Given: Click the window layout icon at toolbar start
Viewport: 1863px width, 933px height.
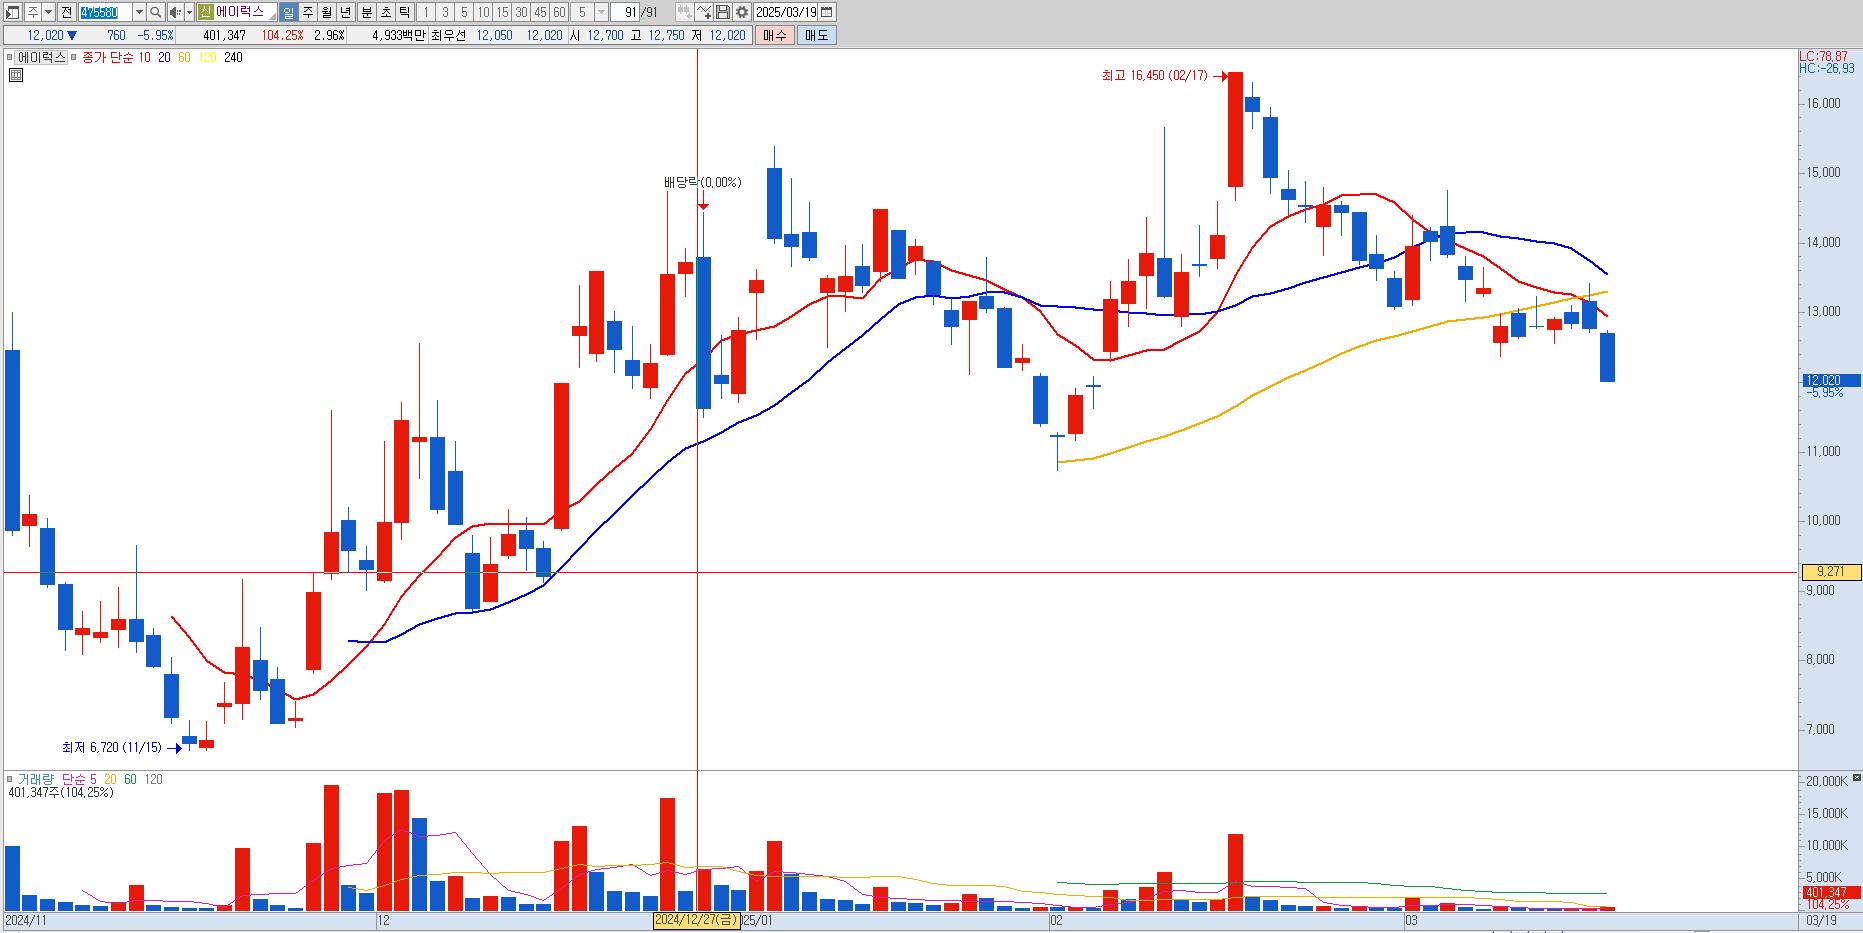Looking at the screenshot, I should coord(13,12).
